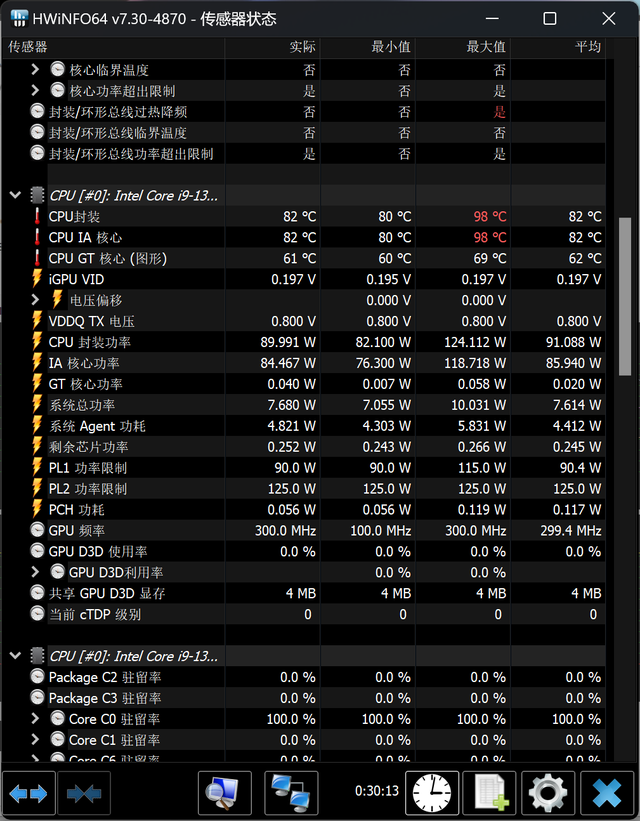Click the 299.4 MHz average GPU frequency

pyautogui.click(x=571, y=530)
